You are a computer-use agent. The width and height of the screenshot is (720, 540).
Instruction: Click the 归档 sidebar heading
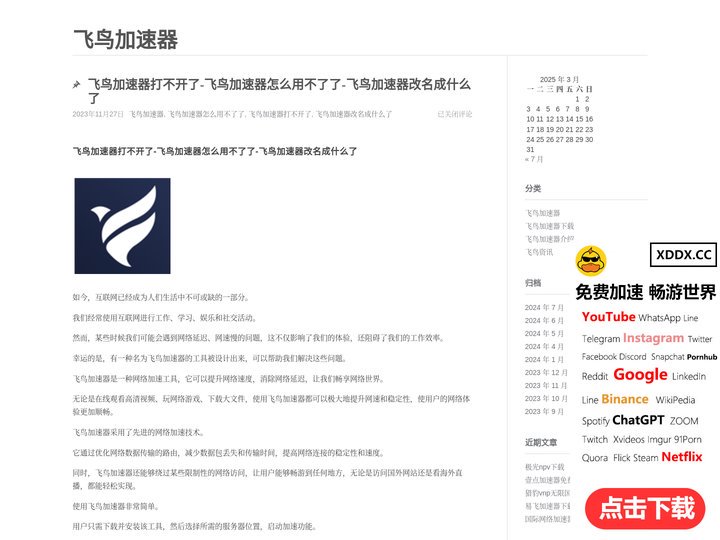tap(533, 283)
